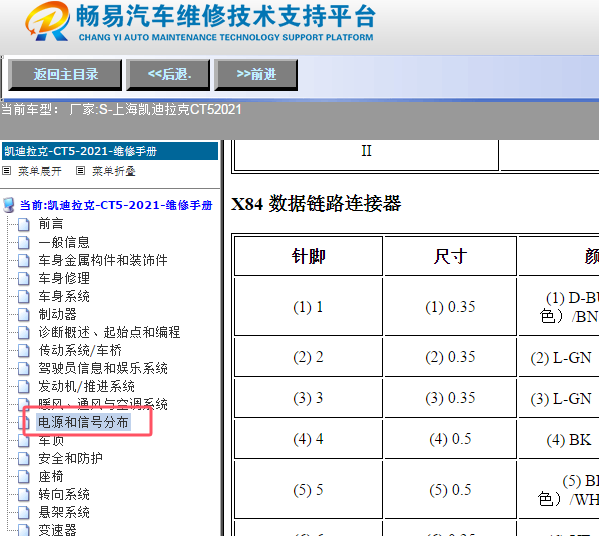This screenshot has height=536, width=599.
Task: Click the page icon beside 车身金属构件和装饰件
Action: coord(24,261)
